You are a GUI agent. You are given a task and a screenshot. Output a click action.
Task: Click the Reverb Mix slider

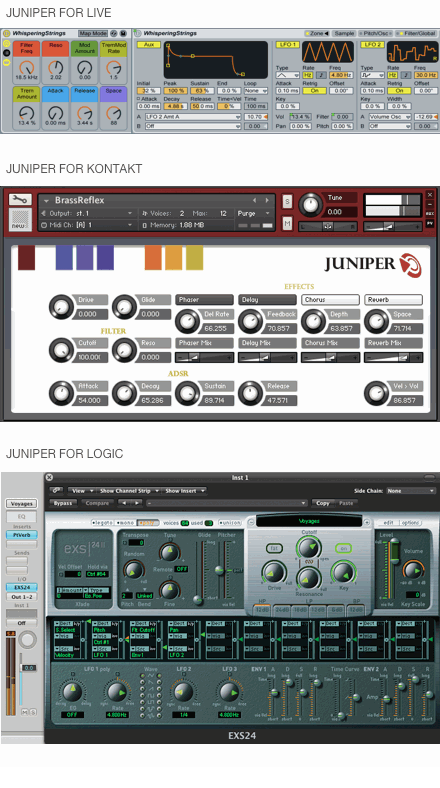click(x=393, y=357)
